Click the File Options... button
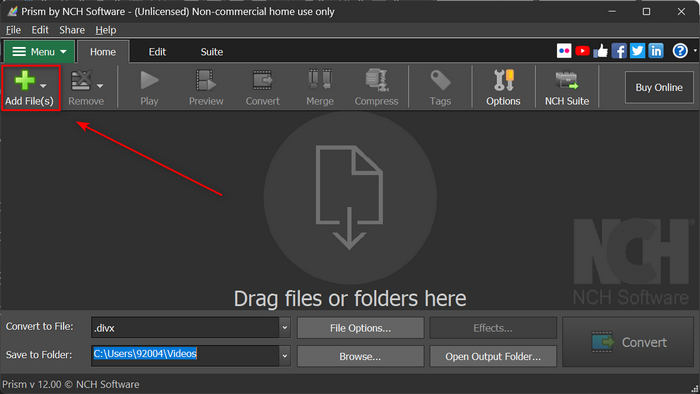This screenshot has width=700, height=394. coord(360,328)
